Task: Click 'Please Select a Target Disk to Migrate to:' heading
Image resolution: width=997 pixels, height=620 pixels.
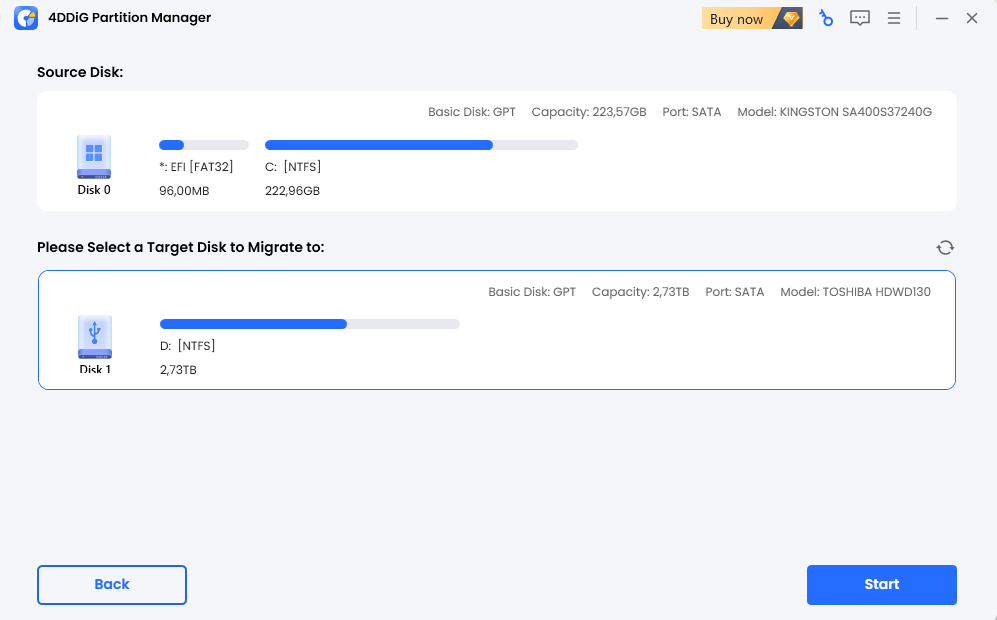Action: (x=181, y=247)
